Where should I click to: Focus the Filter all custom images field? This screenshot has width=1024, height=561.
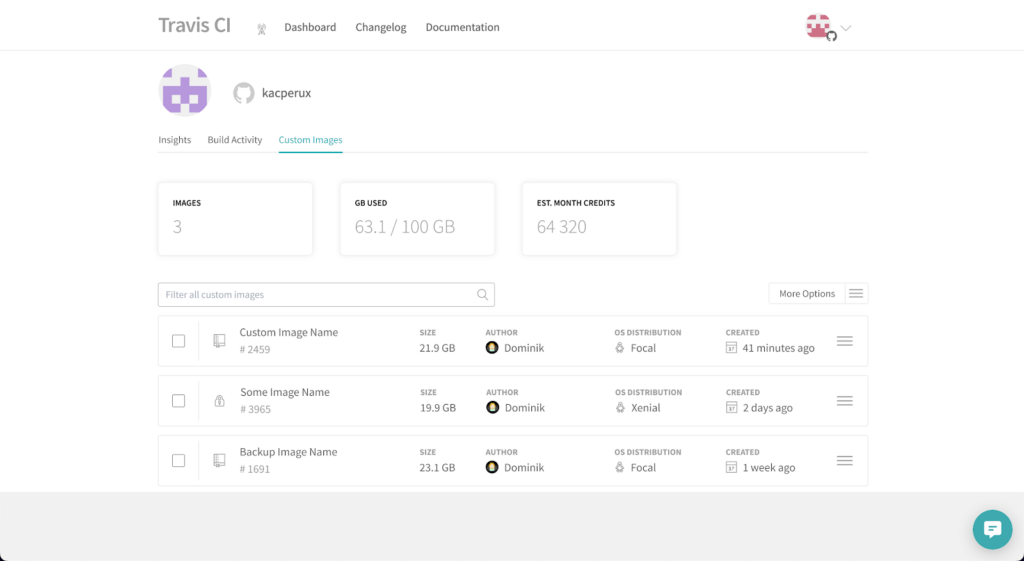(x=326, y=295)
